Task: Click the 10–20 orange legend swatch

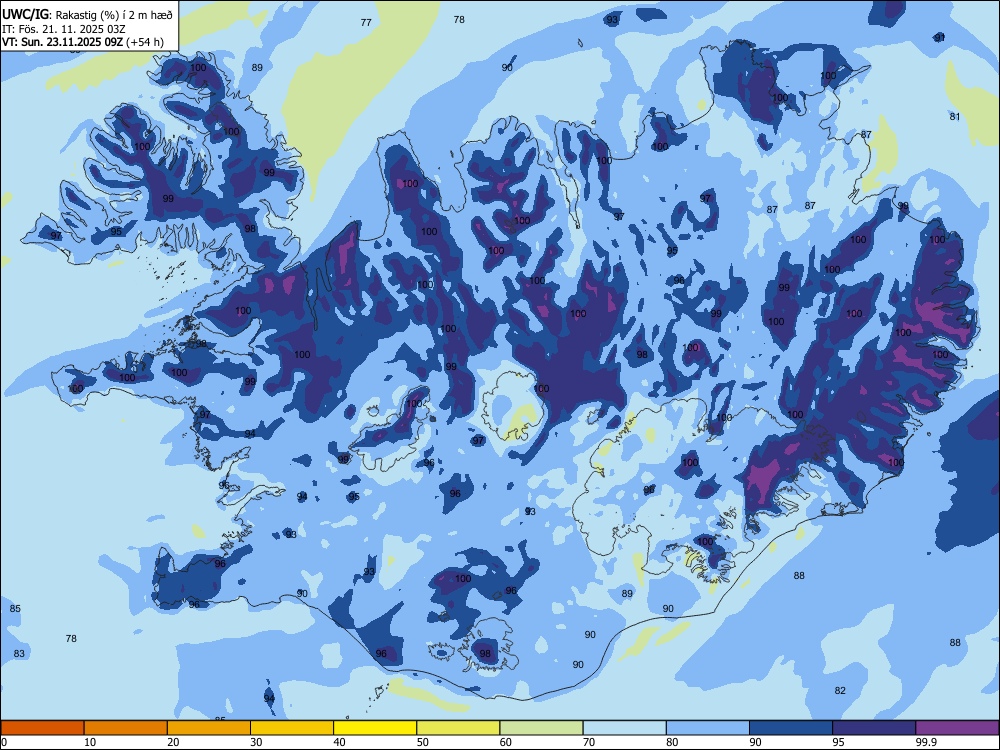Action: (x=126, y=728)
